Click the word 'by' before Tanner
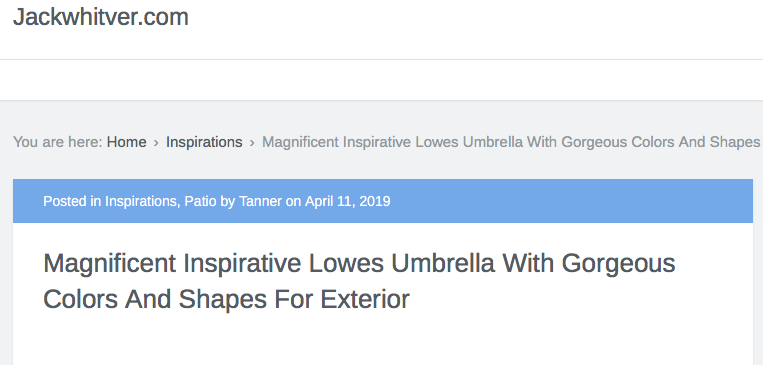Screen dimensions: 763x365 click(227, 201)
